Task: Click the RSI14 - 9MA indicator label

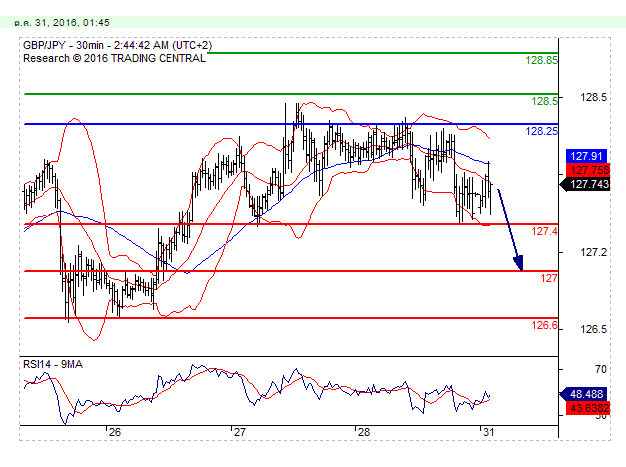Action: click(53, 363)
